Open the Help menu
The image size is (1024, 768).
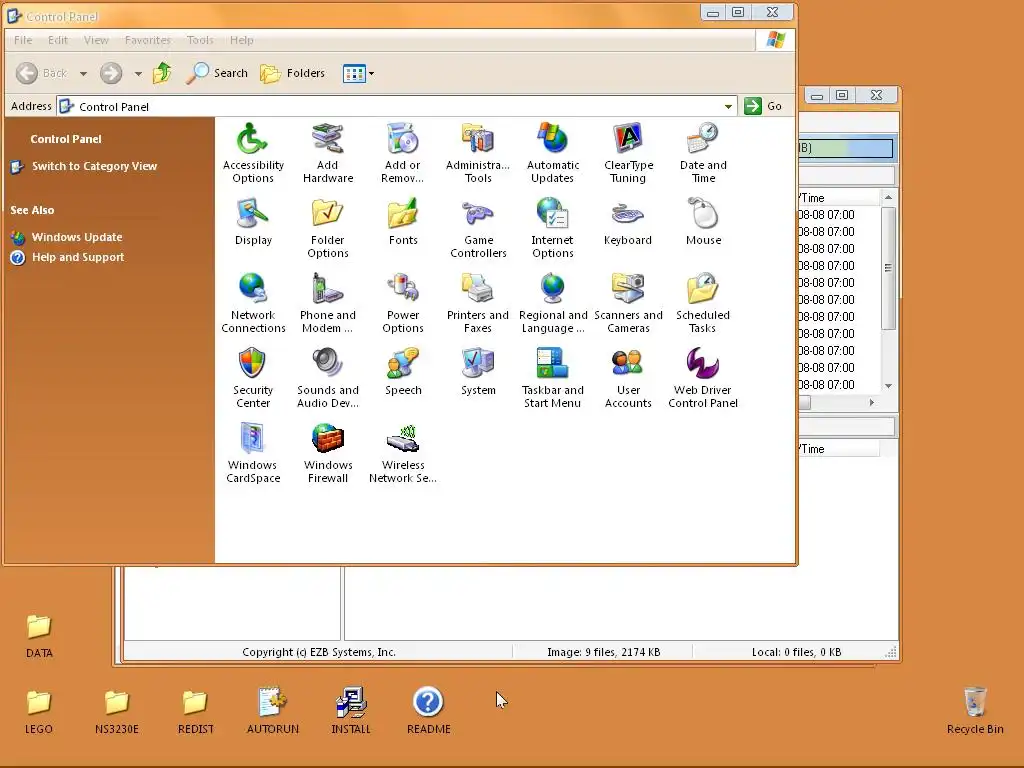[242, 40]
